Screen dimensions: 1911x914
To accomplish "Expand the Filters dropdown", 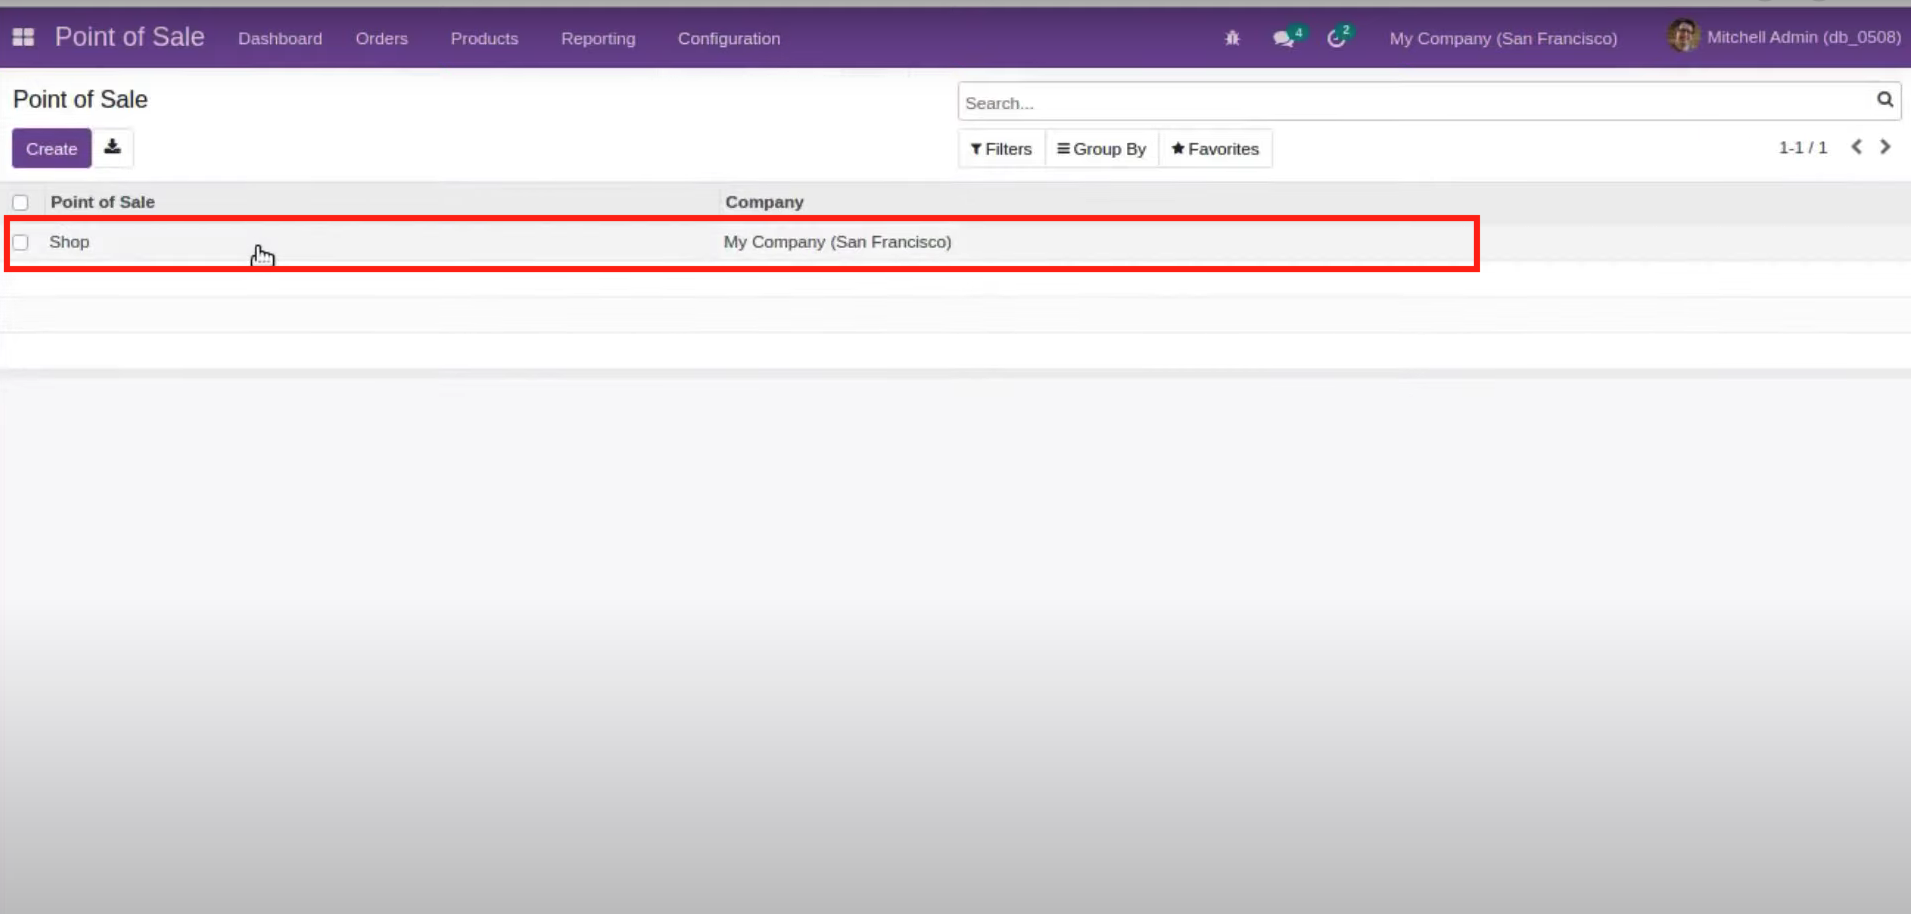I will point(1001,149).
